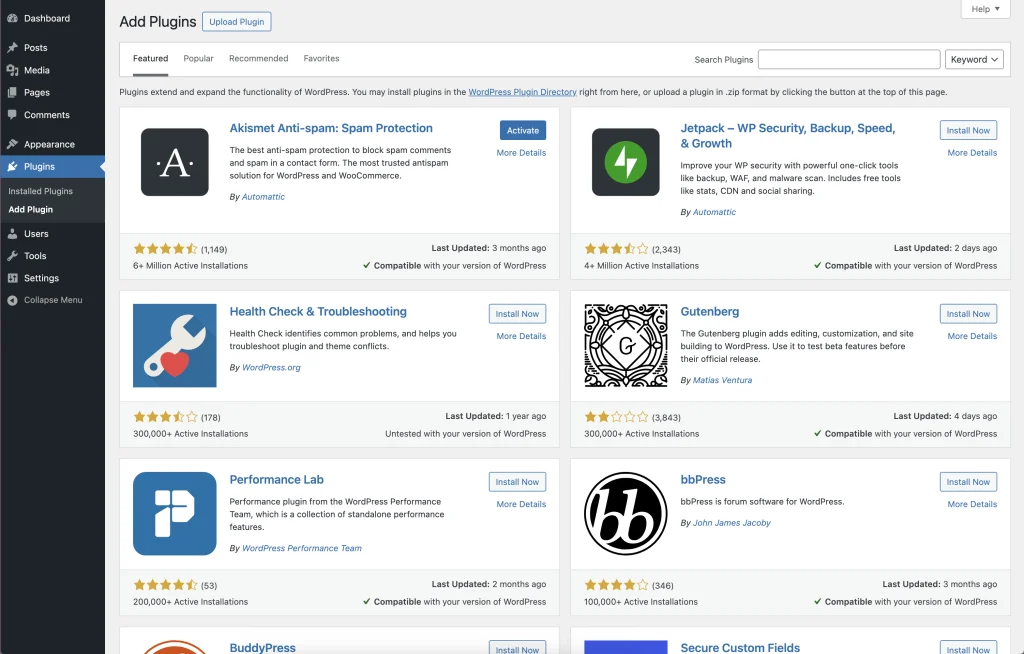
Task: Click the Collapse Menu arrow icon
Action: click(12, 300)
